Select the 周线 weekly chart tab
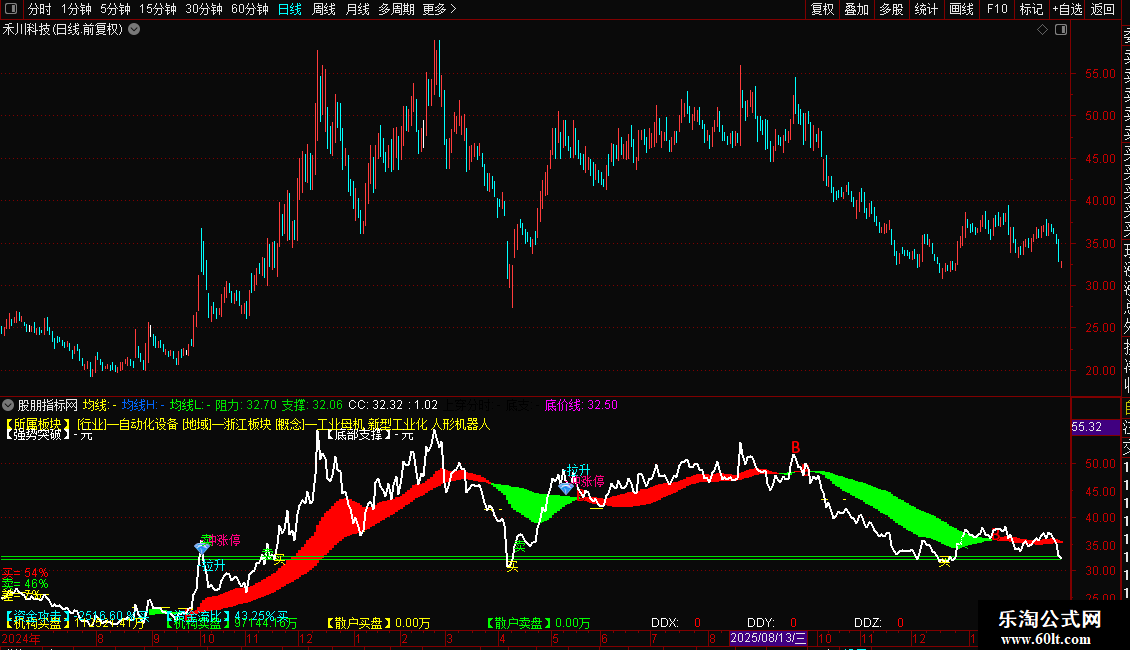Viewport: 1130px width, 650px height. coord(324,9)
